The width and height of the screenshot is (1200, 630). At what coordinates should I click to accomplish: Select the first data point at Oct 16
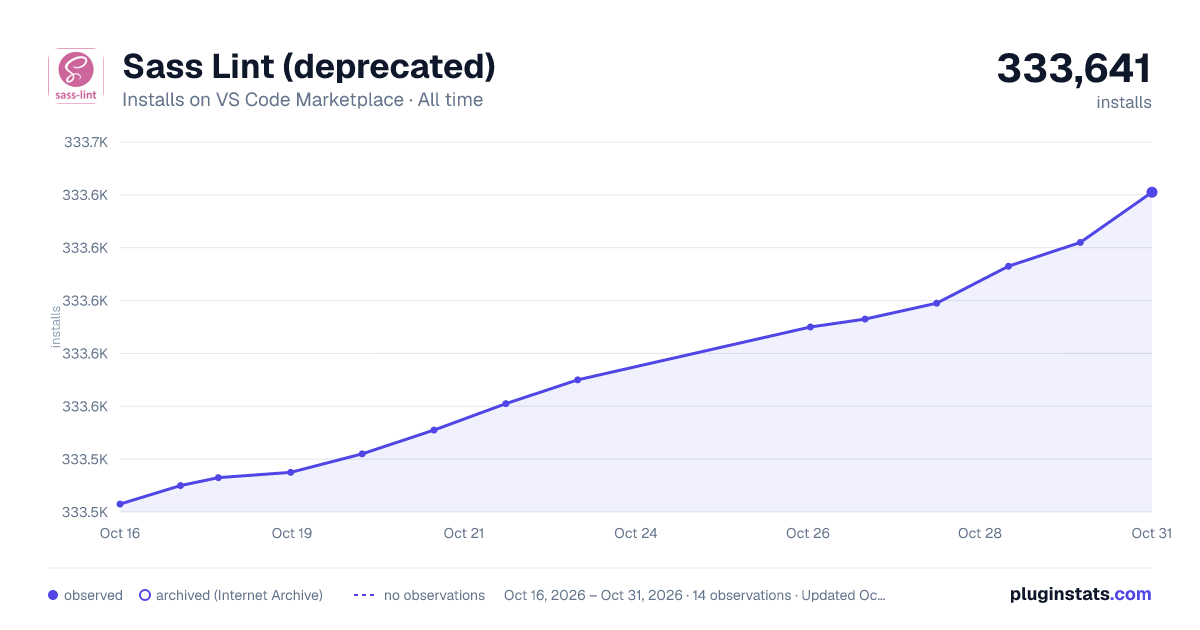pyautogui.click(x=120, y=504)
